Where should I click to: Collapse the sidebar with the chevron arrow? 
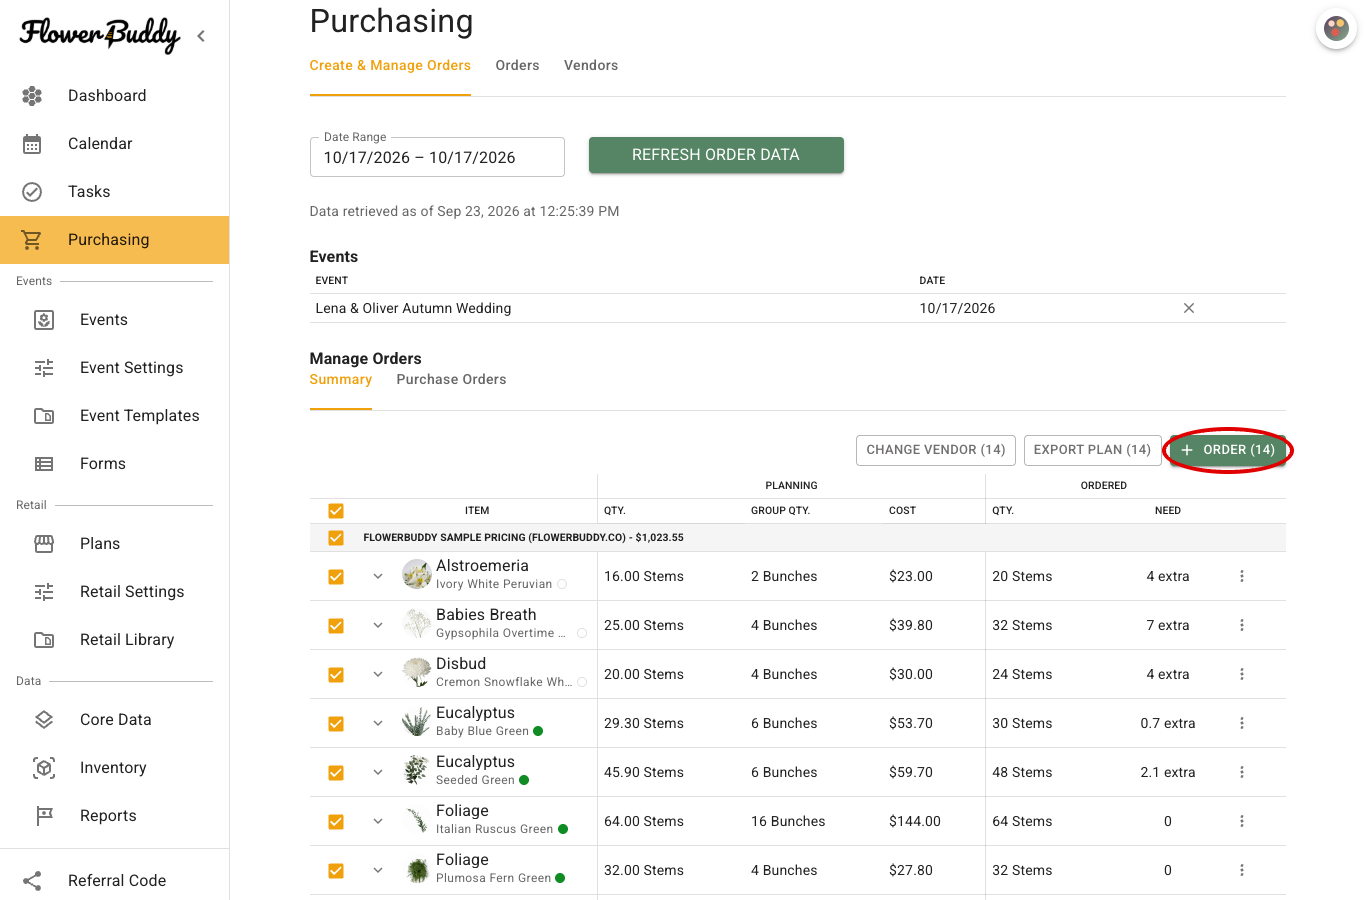tap(201, 36)
